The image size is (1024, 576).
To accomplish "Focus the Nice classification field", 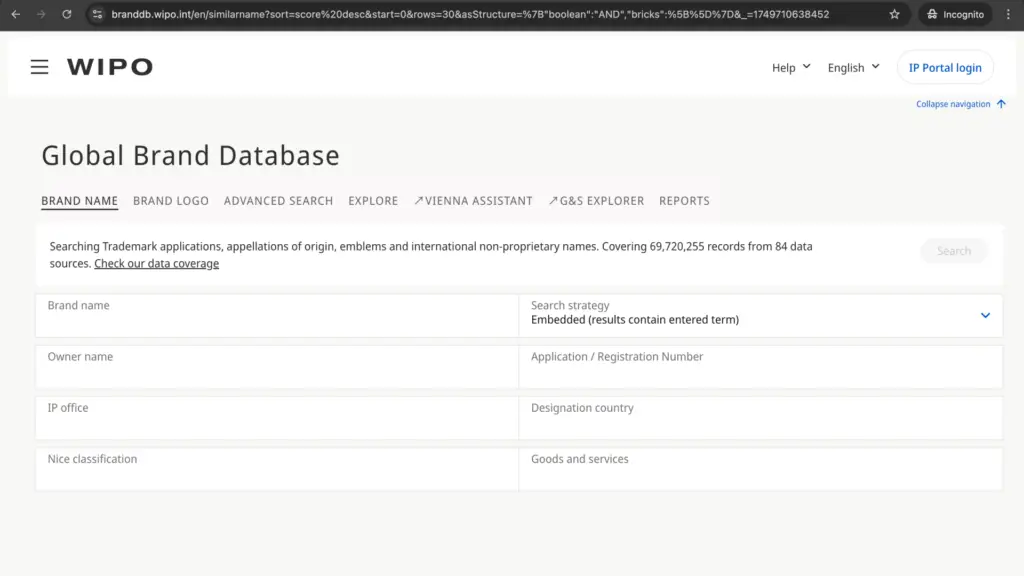I will (277, 469).
